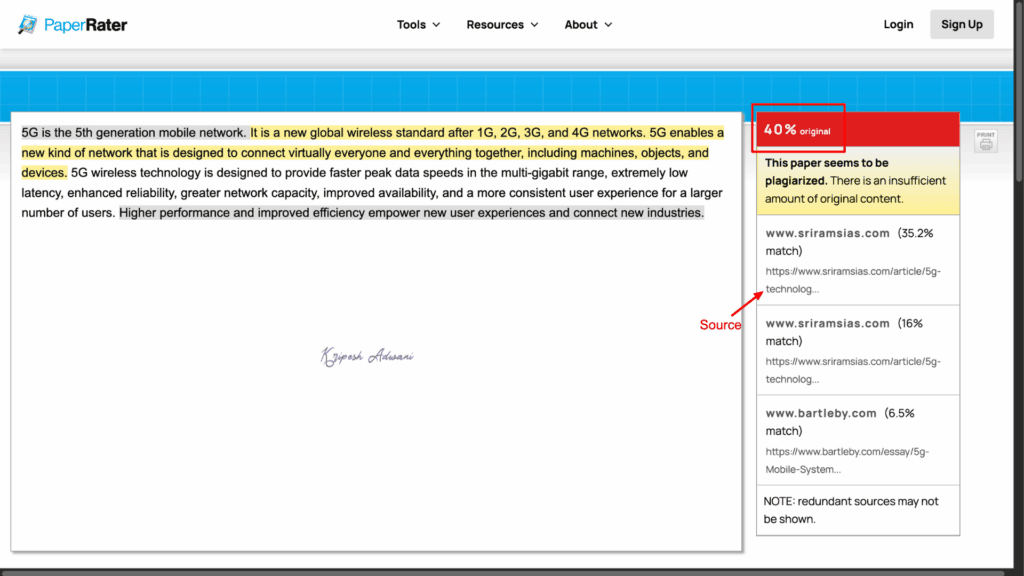Select the Tools menu item
Screen dimensions: 1024x576
click(x=410, y=24)
